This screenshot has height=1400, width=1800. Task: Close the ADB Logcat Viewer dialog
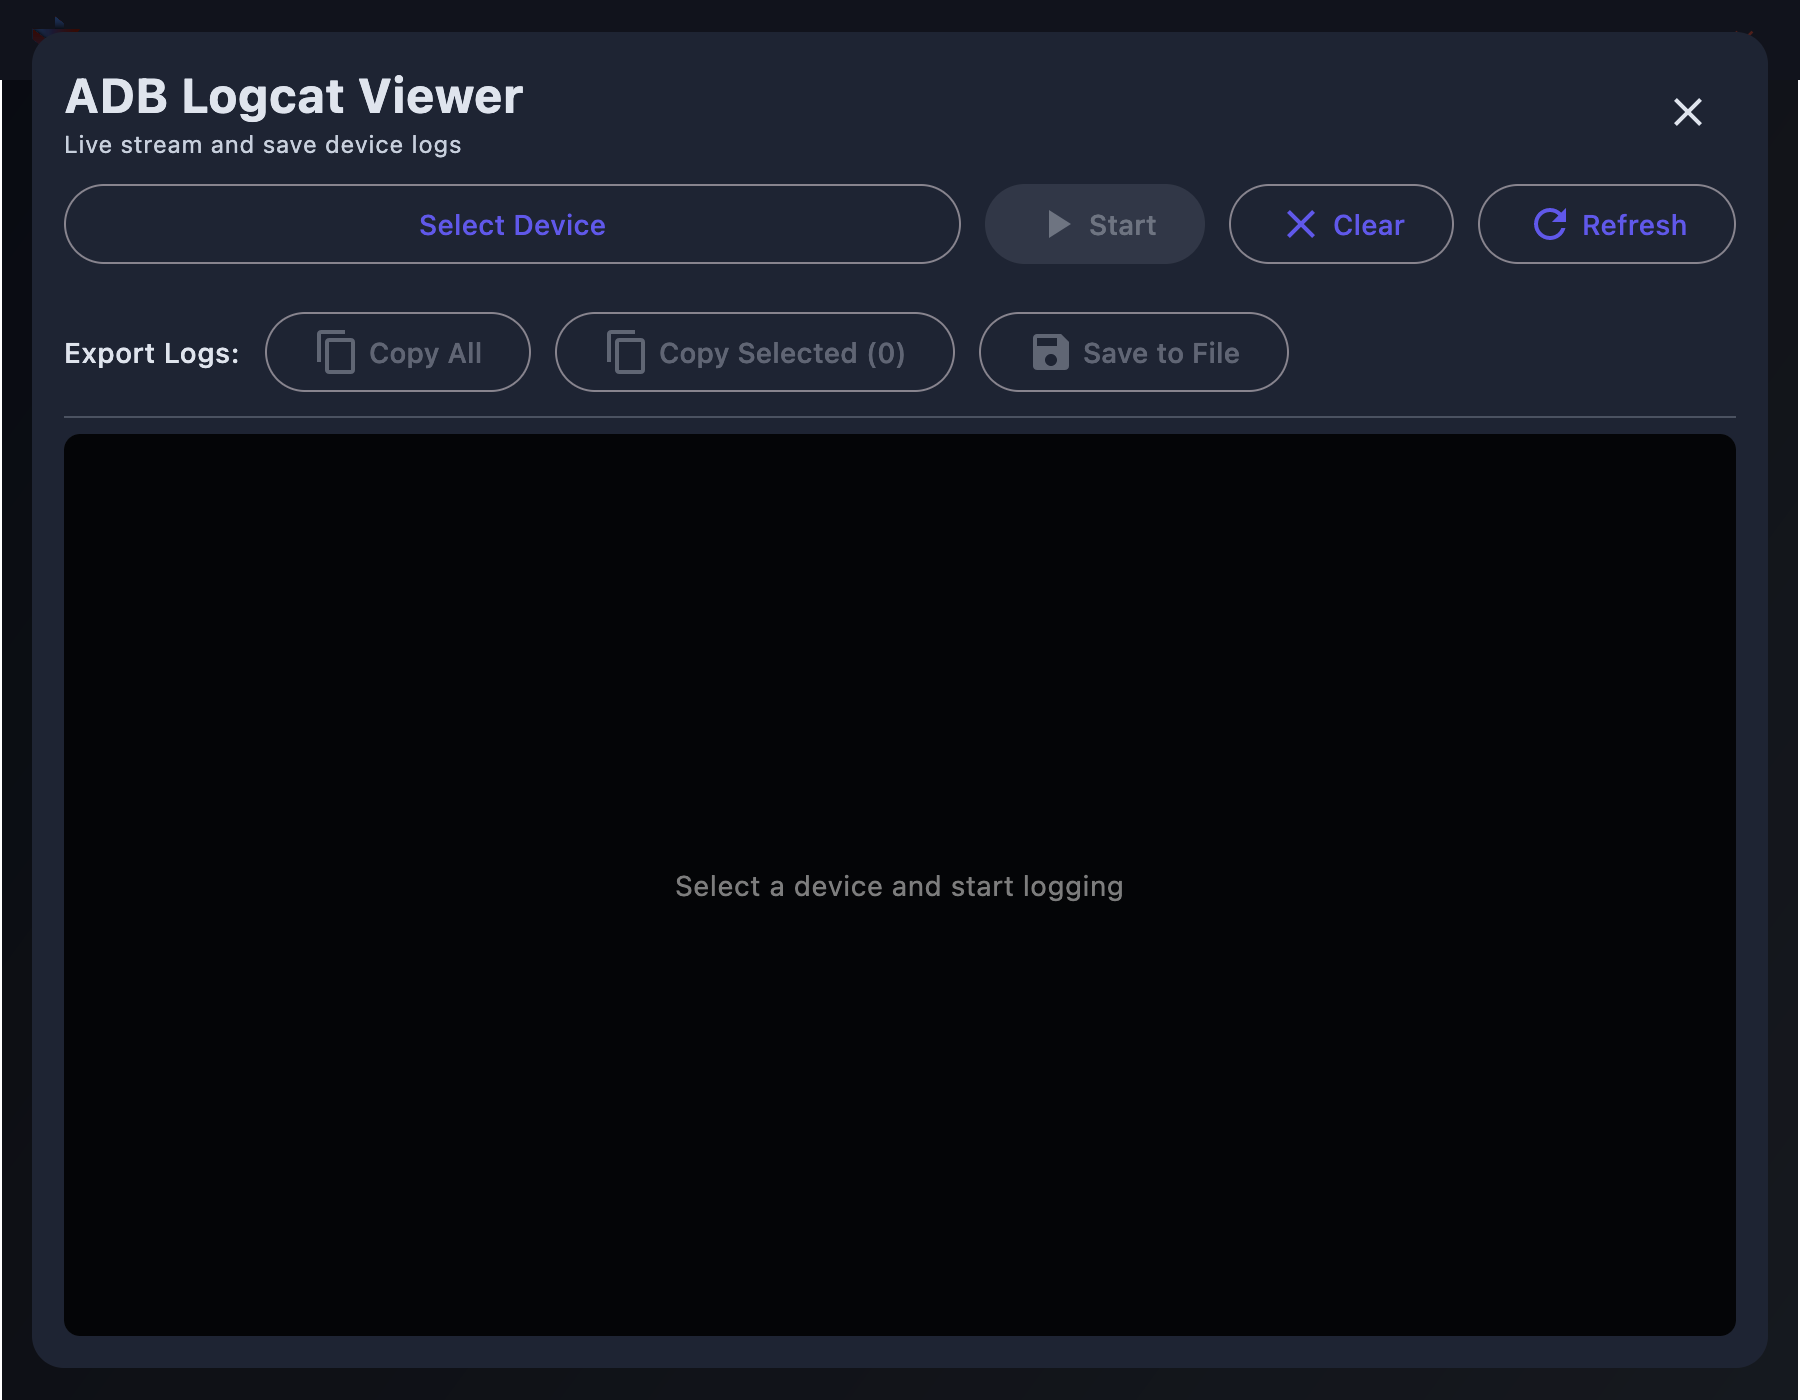1687,112
